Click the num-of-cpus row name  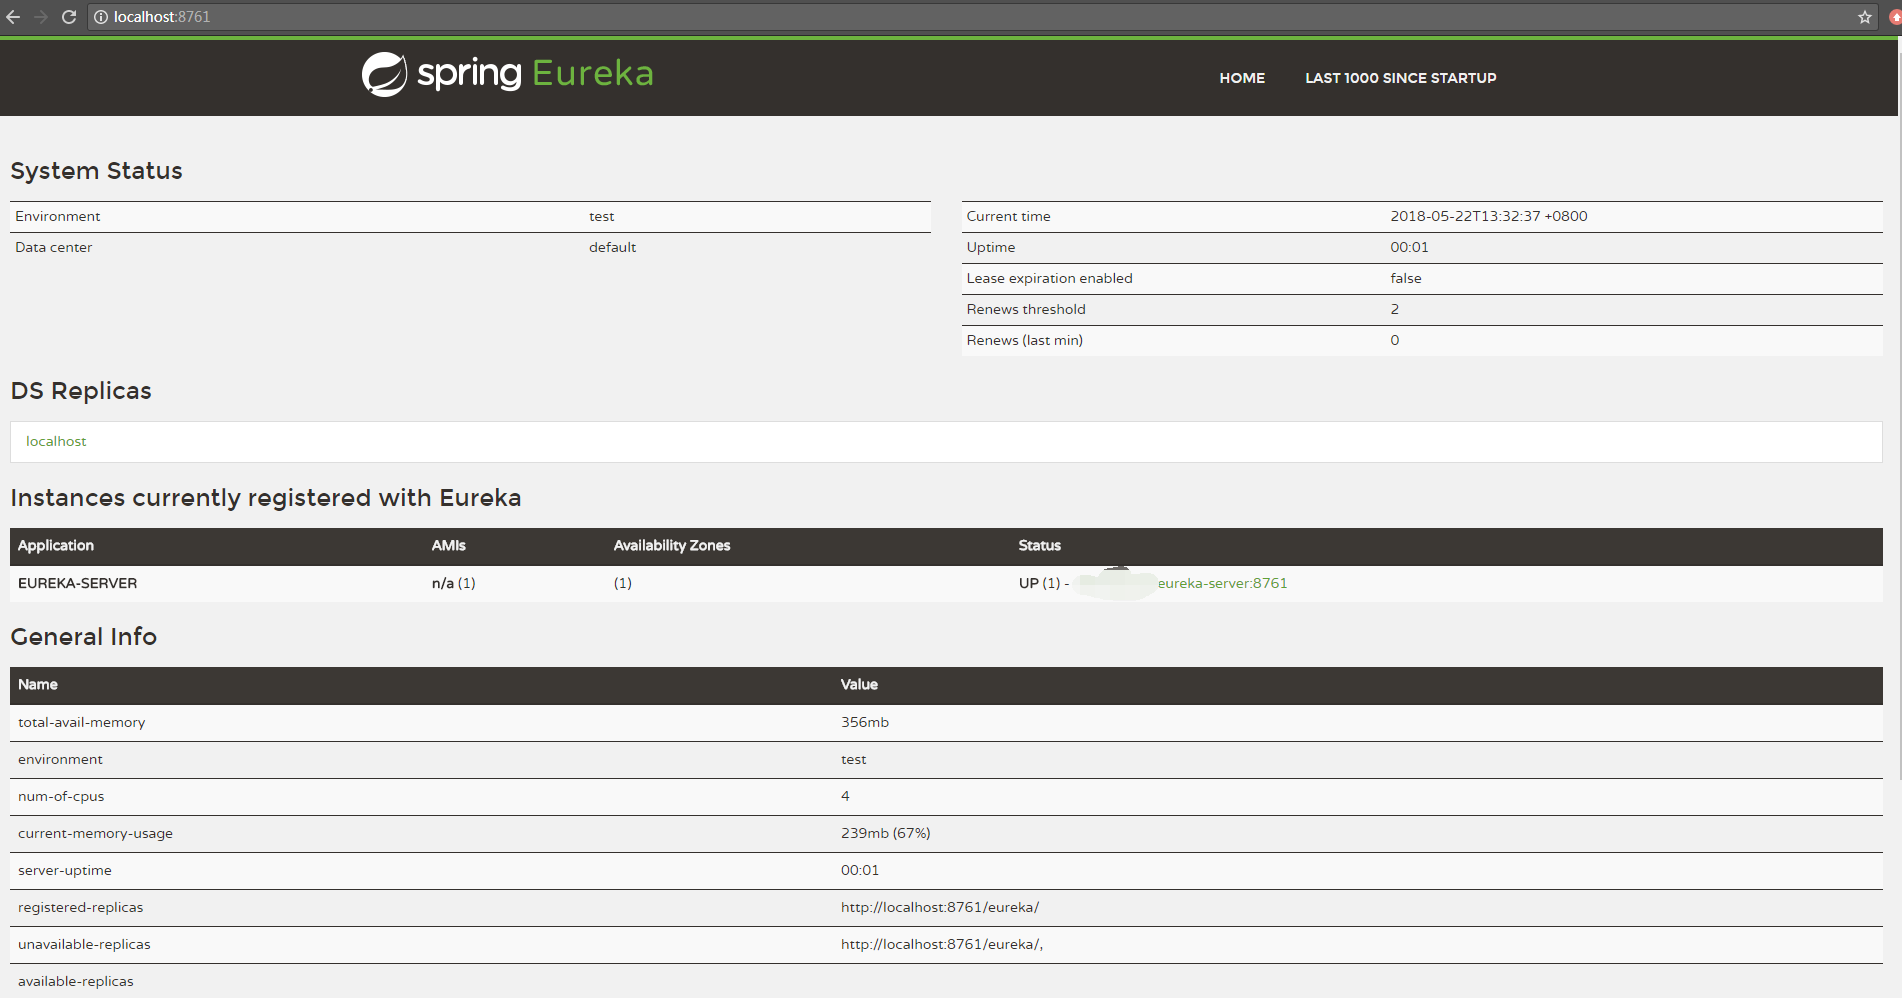[x=61, y=796]
